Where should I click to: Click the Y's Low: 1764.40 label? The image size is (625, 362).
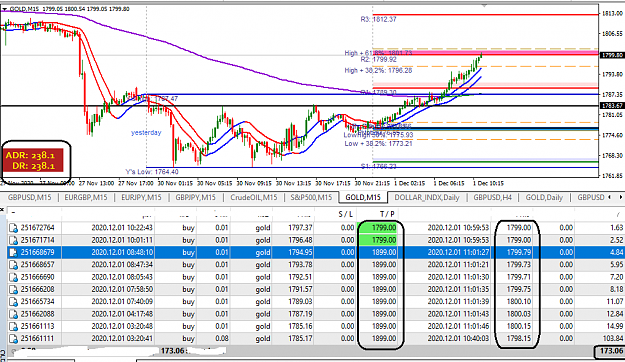point(152,172)
